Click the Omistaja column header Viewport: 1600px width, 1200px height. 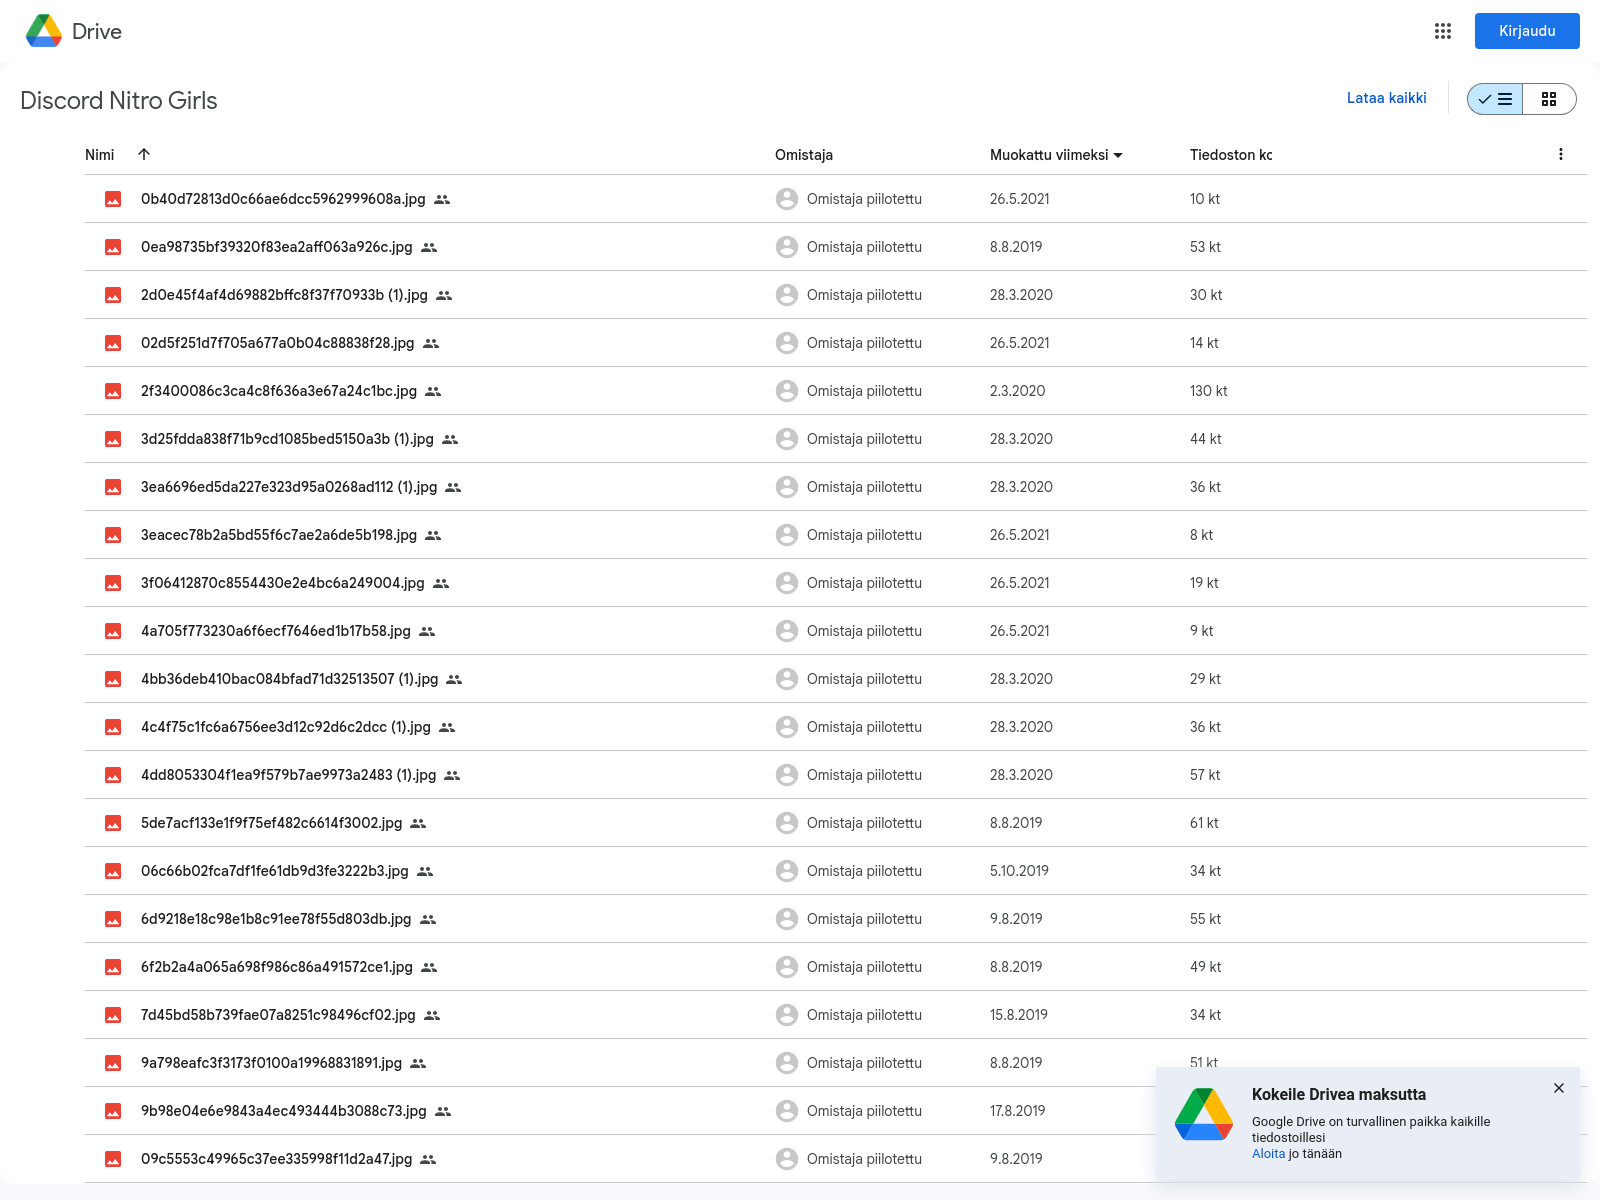coord(804,155)
